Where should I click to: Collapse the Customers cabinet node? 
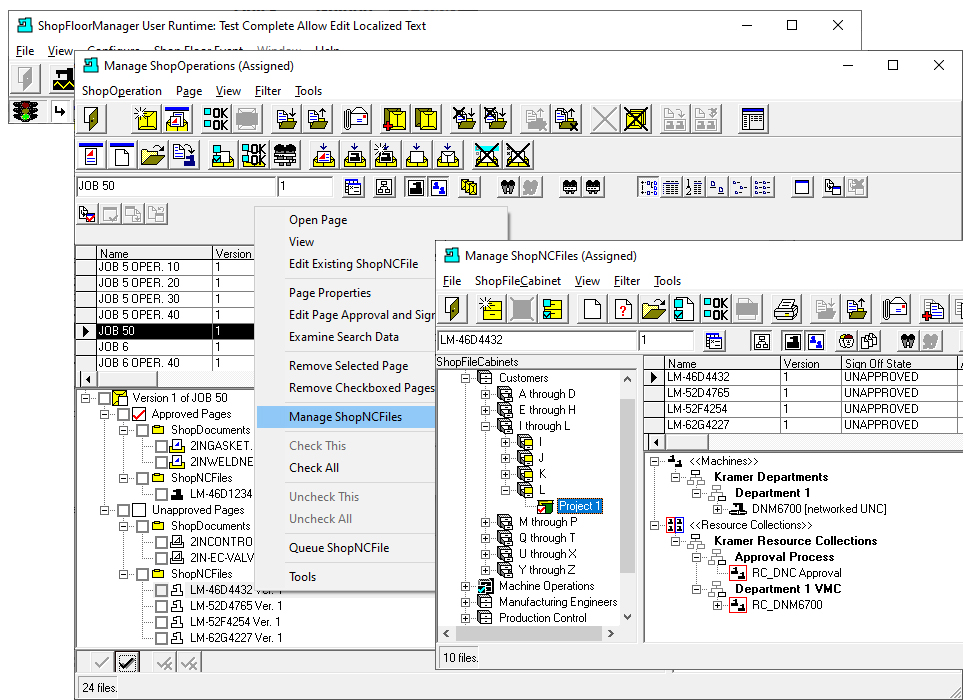pos(466,378)
